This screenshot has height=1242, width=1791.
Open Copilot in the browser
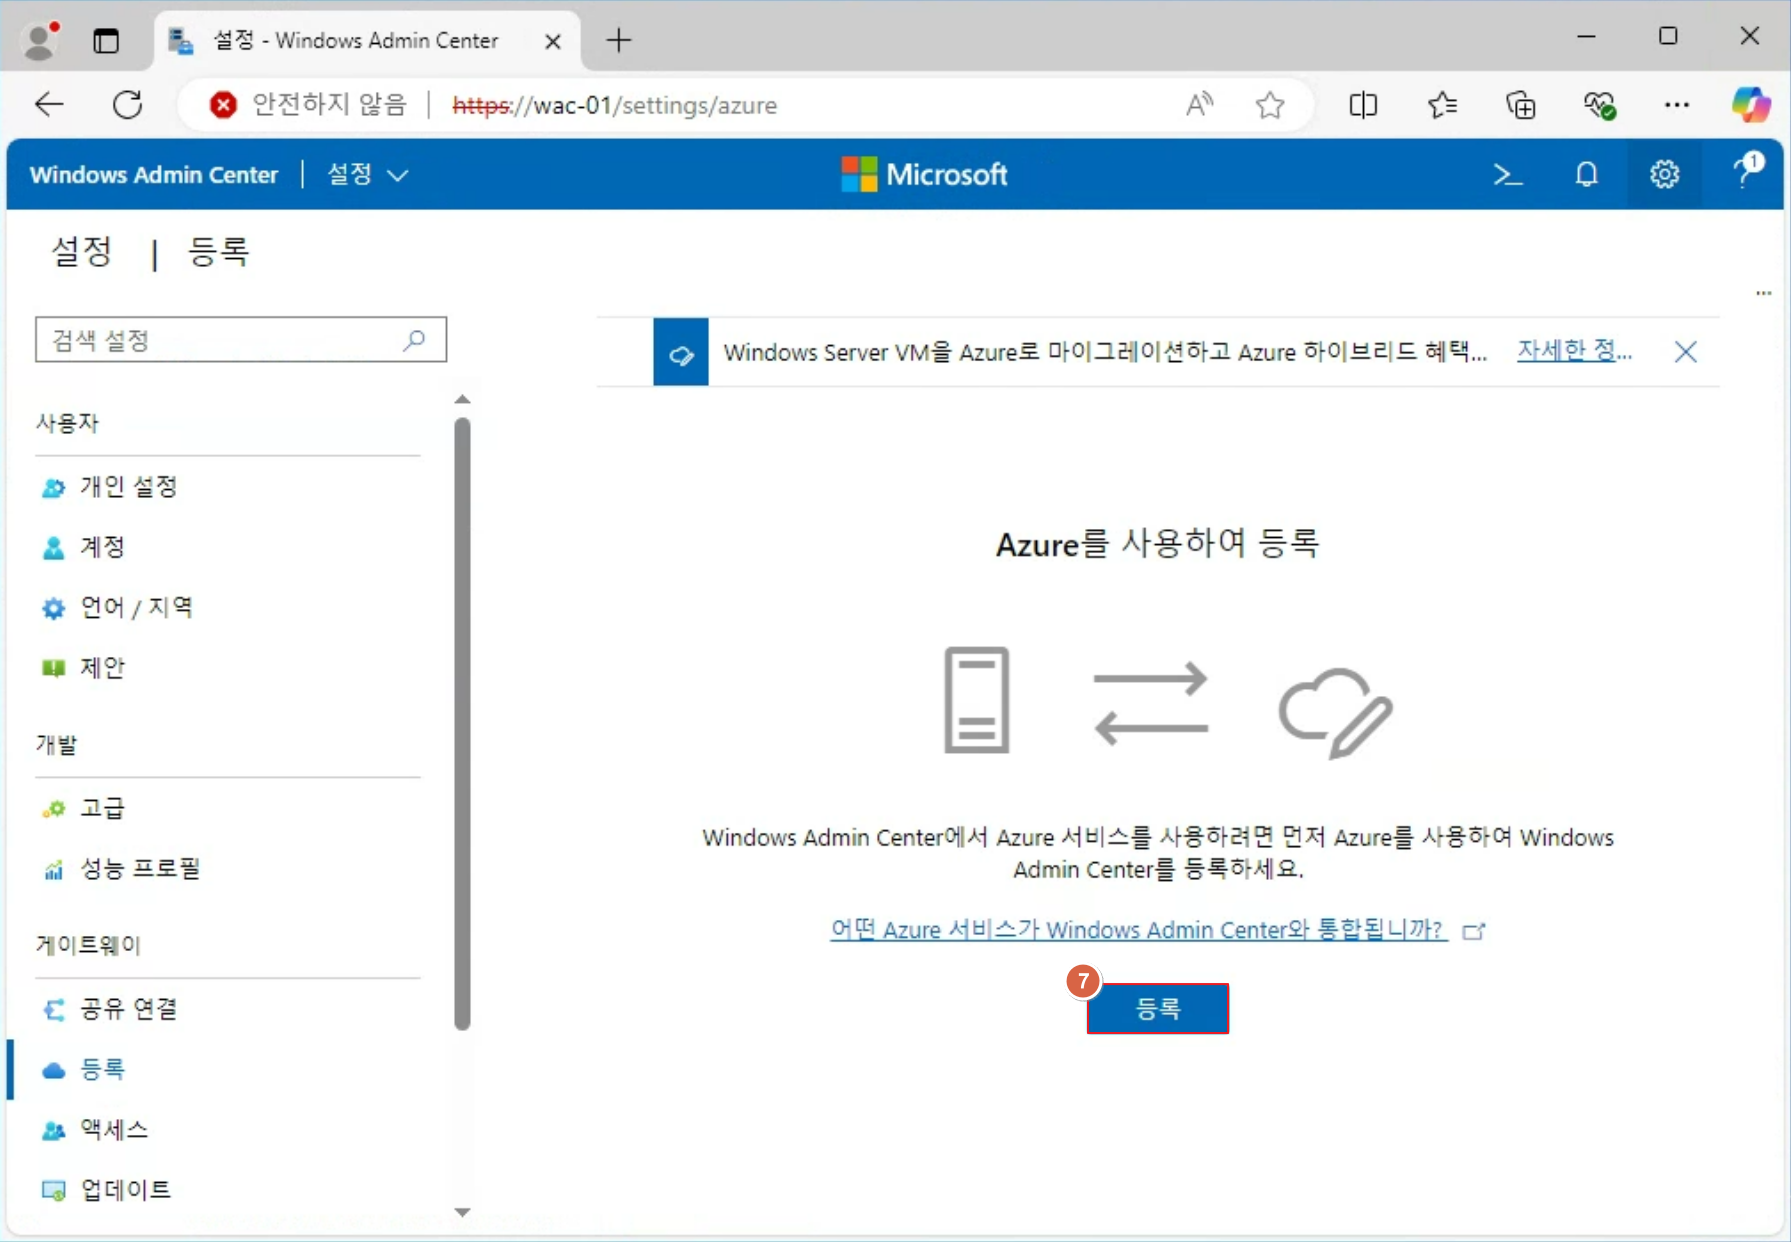(x=1751, y=104)
